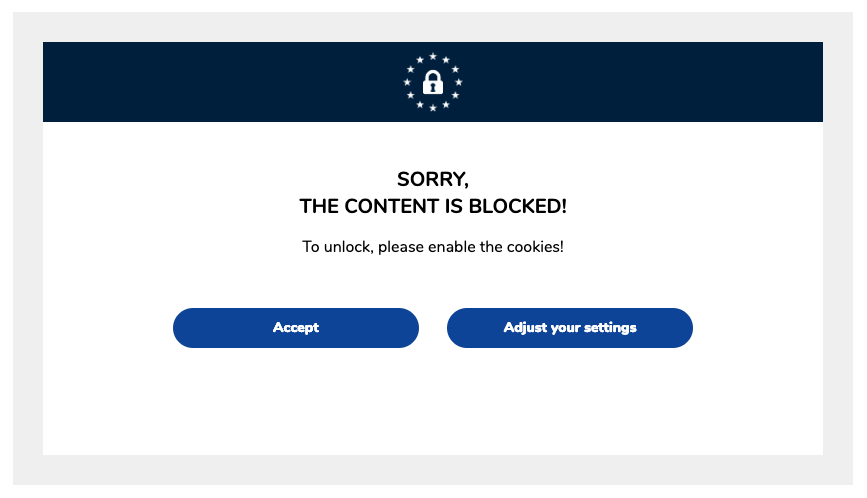Click the word "BLOCKED!" in the heading
The height and width of the screenshot is (498, 867).
(x=518, y=206)
